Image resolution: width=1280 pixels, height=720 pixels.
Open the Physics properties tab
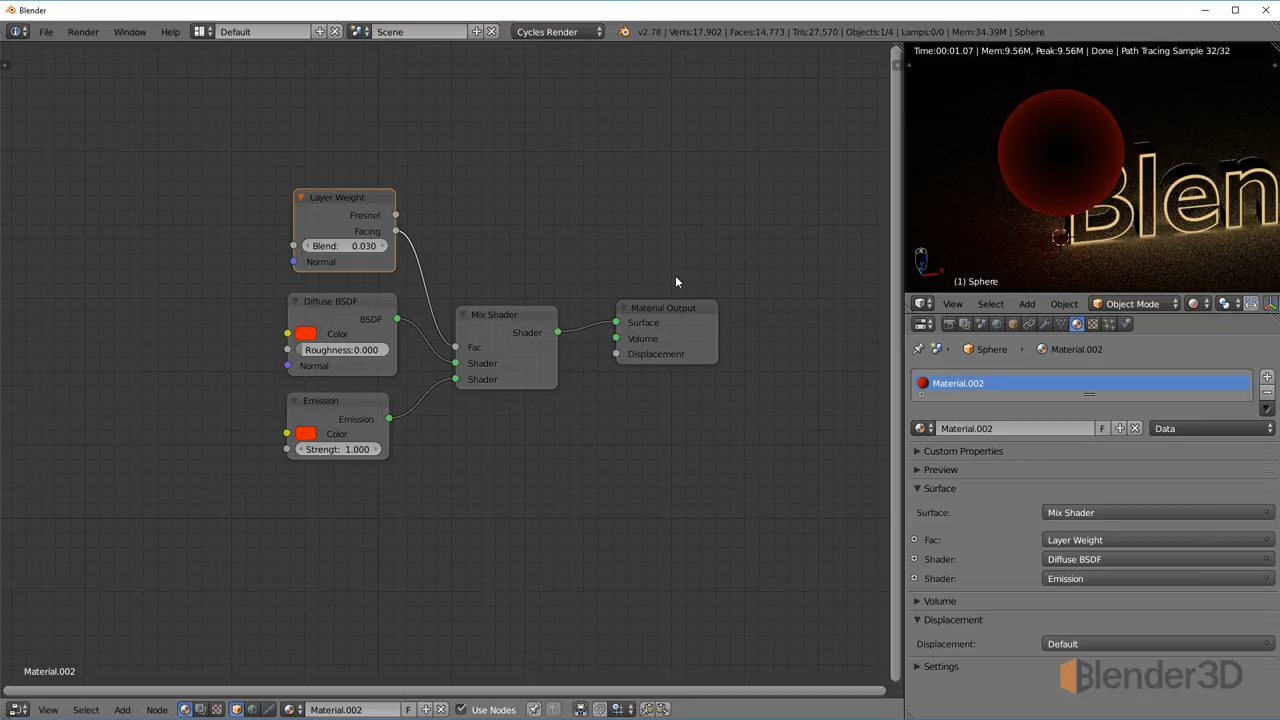pos(1125,324)
